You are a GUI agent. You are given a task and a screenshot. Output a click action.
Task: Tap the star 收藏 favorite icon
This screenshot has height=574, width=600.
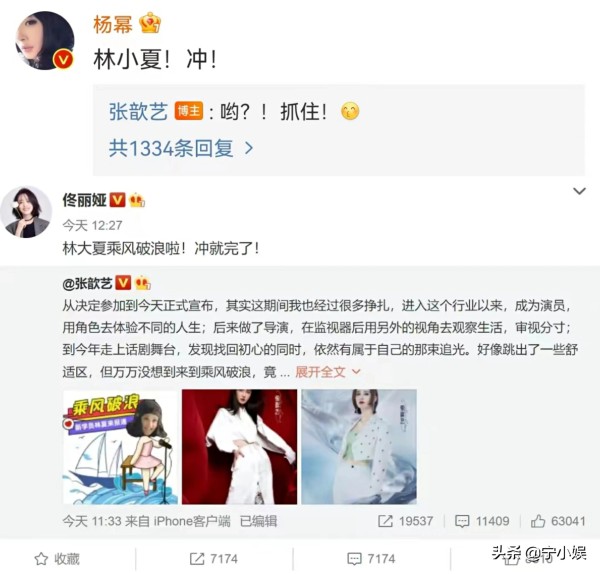41,559
